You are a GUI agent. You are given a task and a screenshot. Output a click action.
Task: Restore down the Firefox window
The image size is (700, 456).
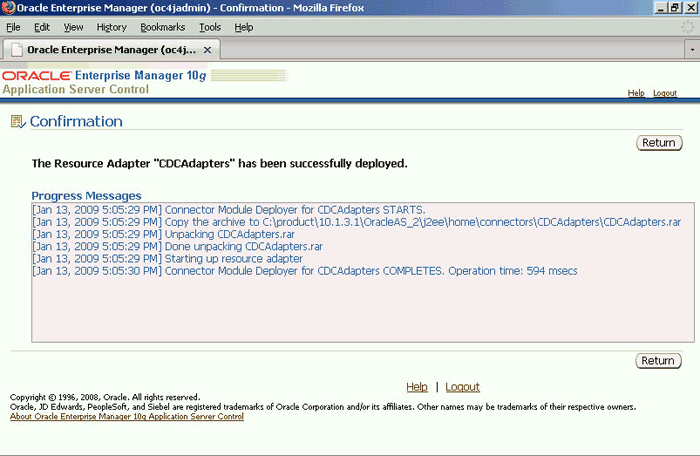(675, 8)
